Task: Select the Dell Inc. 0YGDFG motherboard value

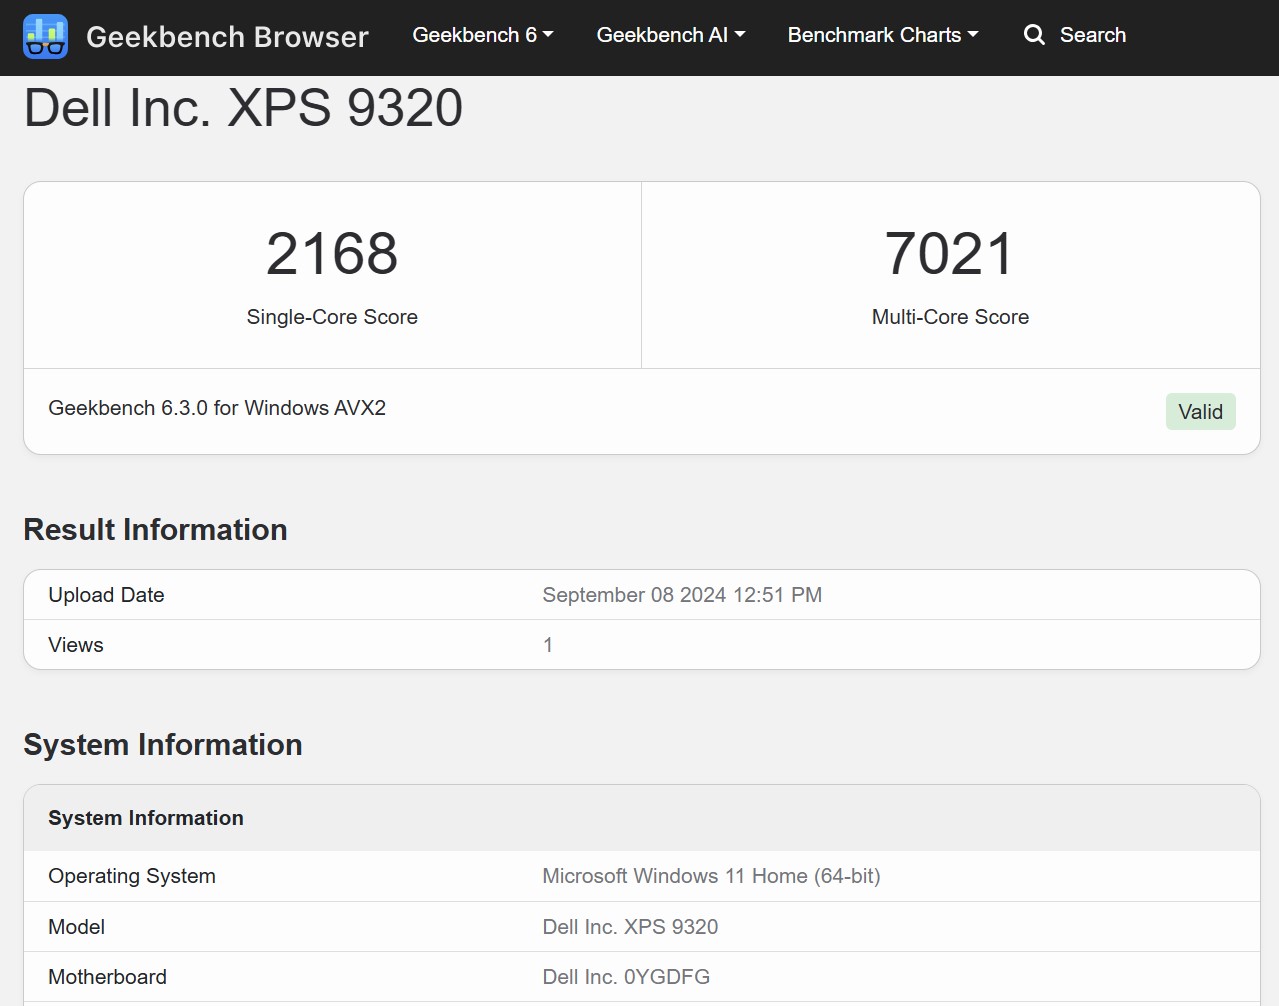Action: point(626,977)
